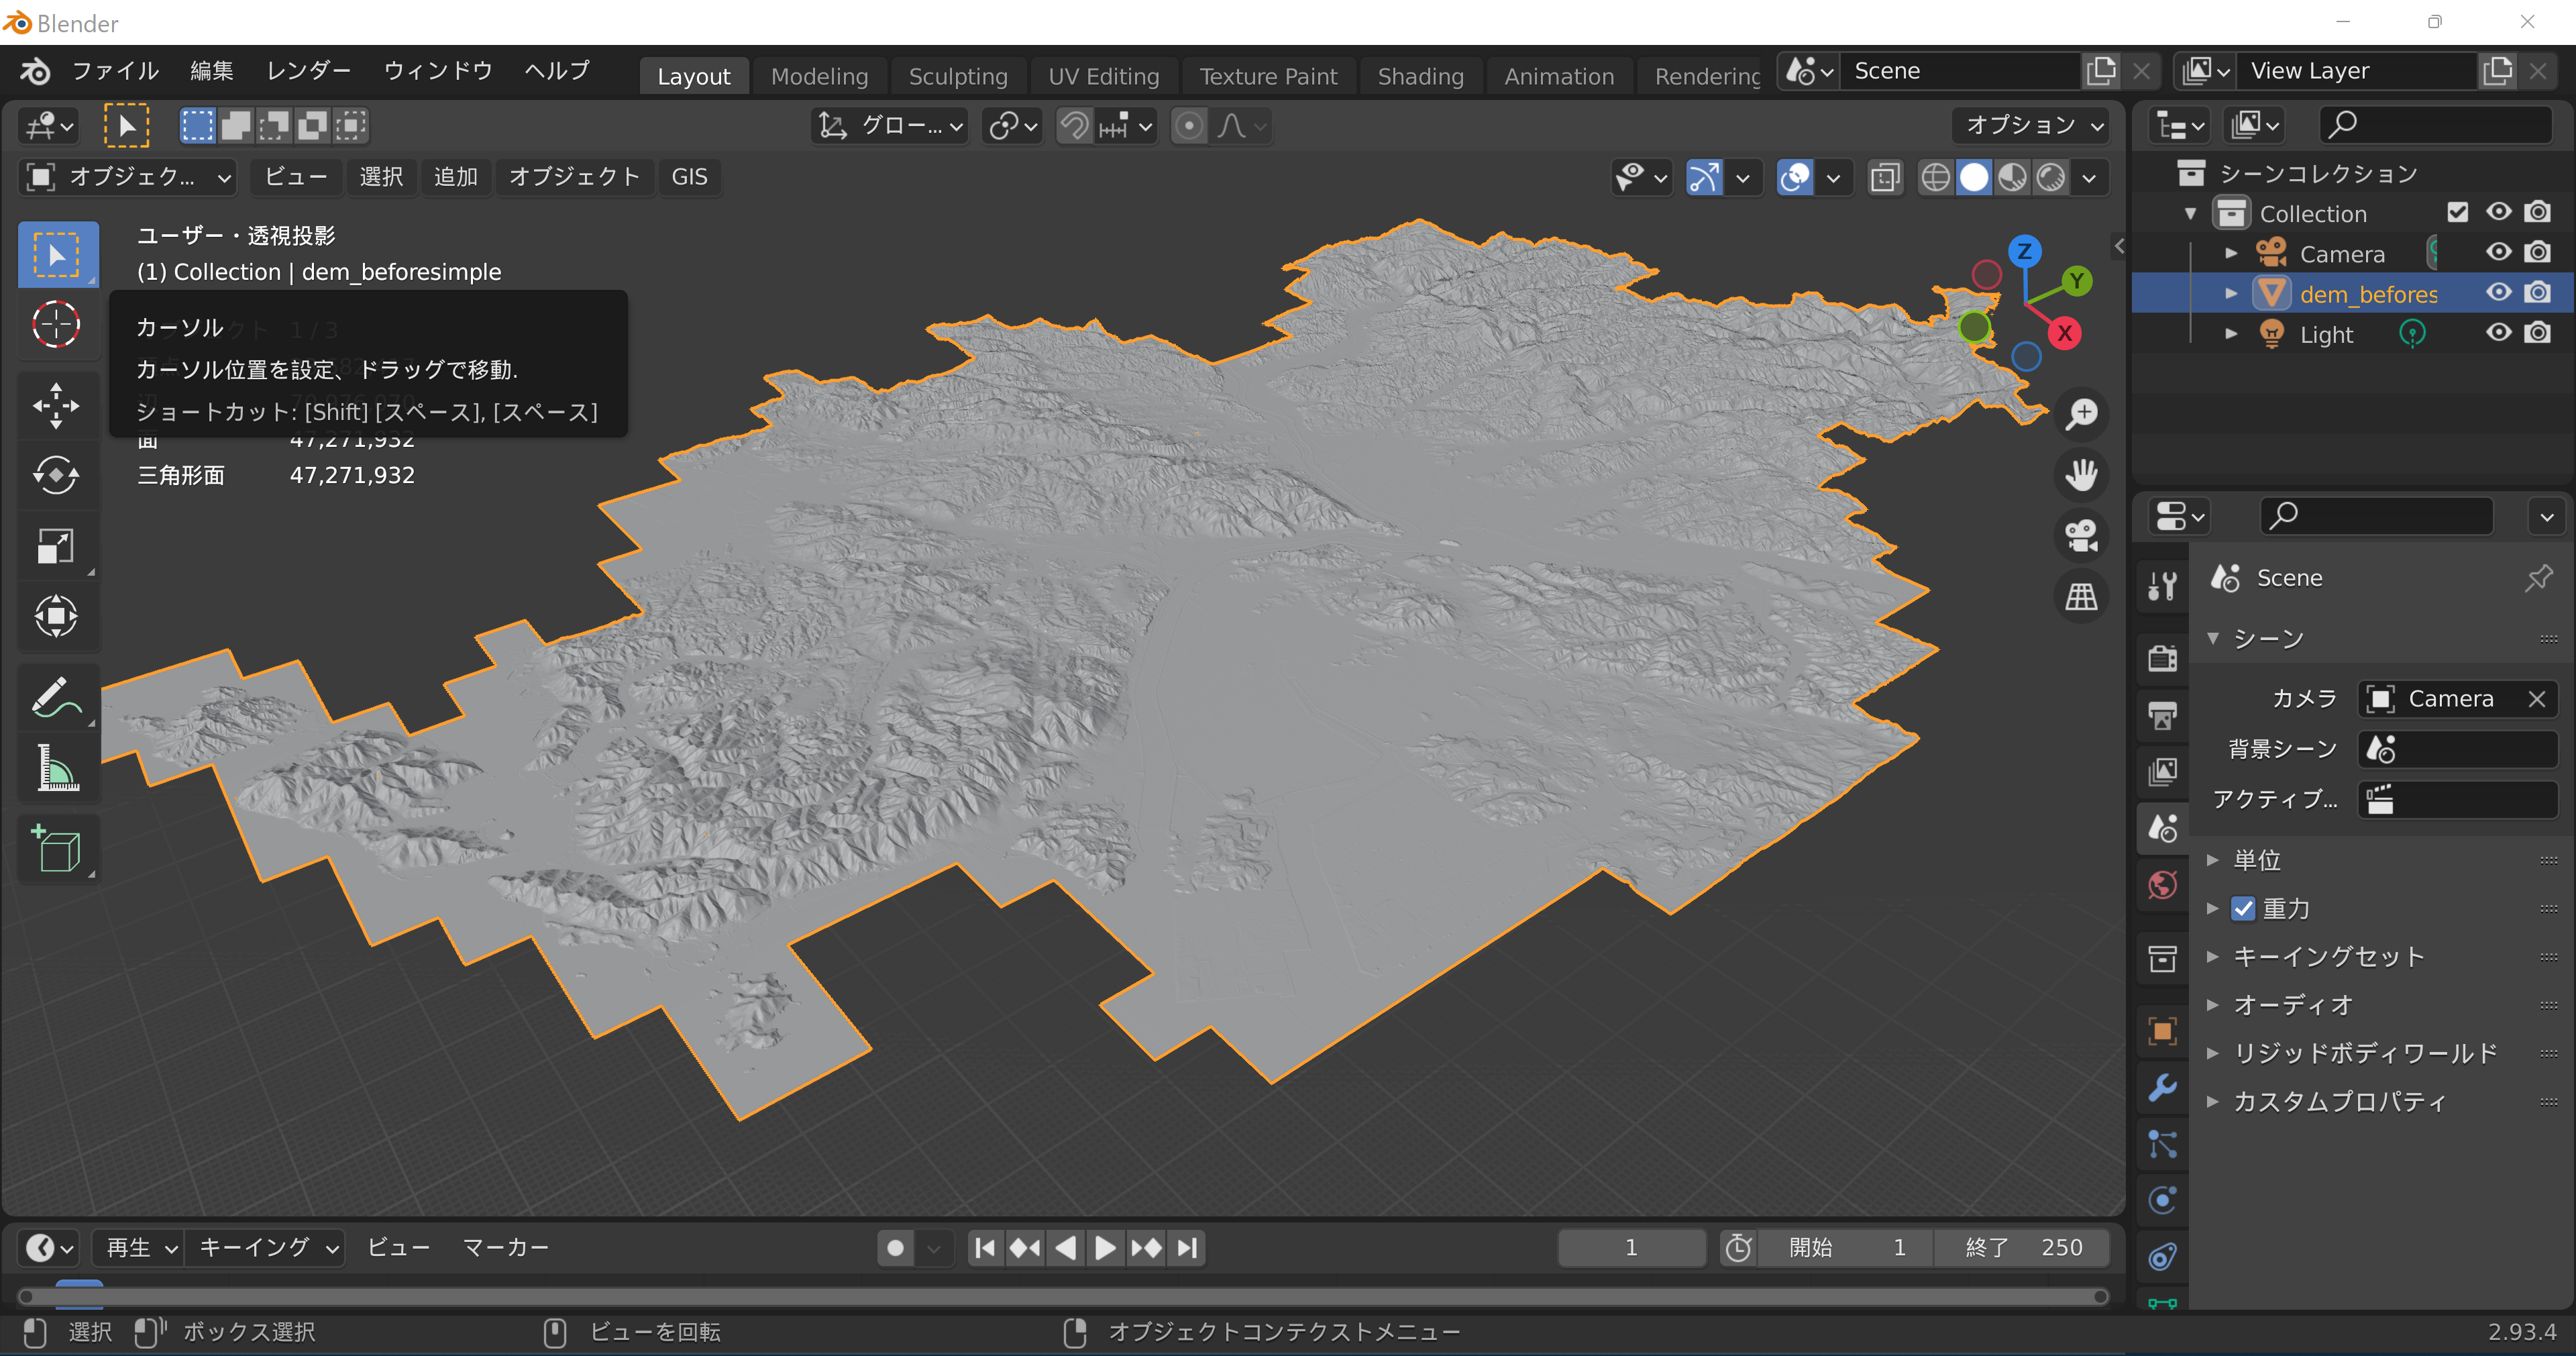Select the Move tool
The image size is (2576, 1356).
click(57, 405)
